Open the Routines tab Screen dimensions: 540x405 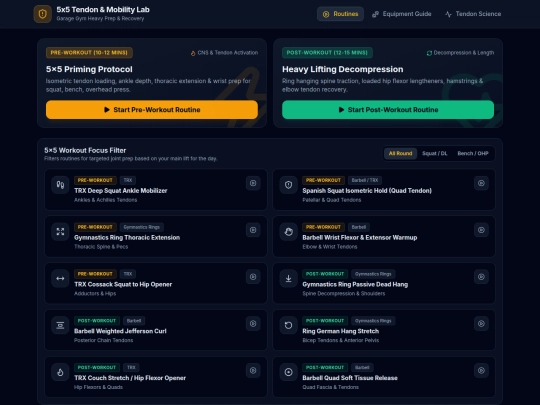tap(340, 14)
